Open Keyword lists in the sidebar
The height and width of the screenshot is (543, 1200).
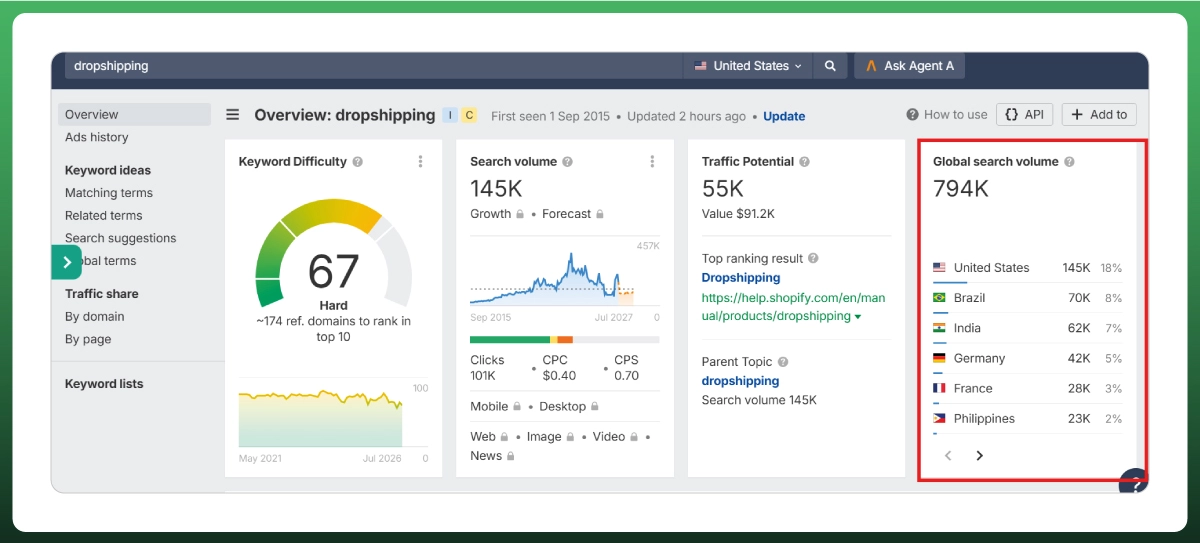(104, 384)
